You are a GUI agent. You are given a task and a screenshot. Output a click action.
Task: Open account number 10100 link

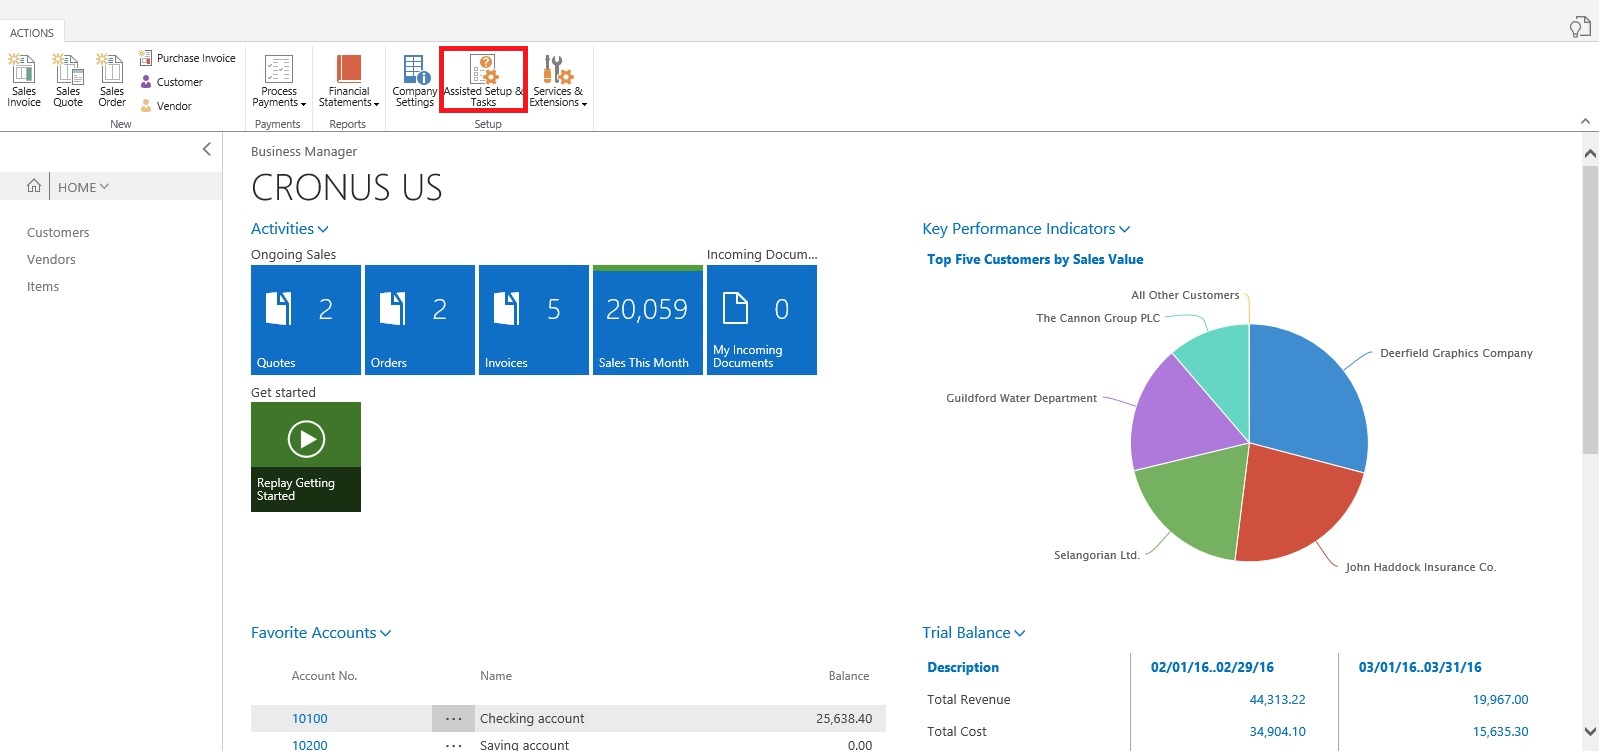coord(309,719)
